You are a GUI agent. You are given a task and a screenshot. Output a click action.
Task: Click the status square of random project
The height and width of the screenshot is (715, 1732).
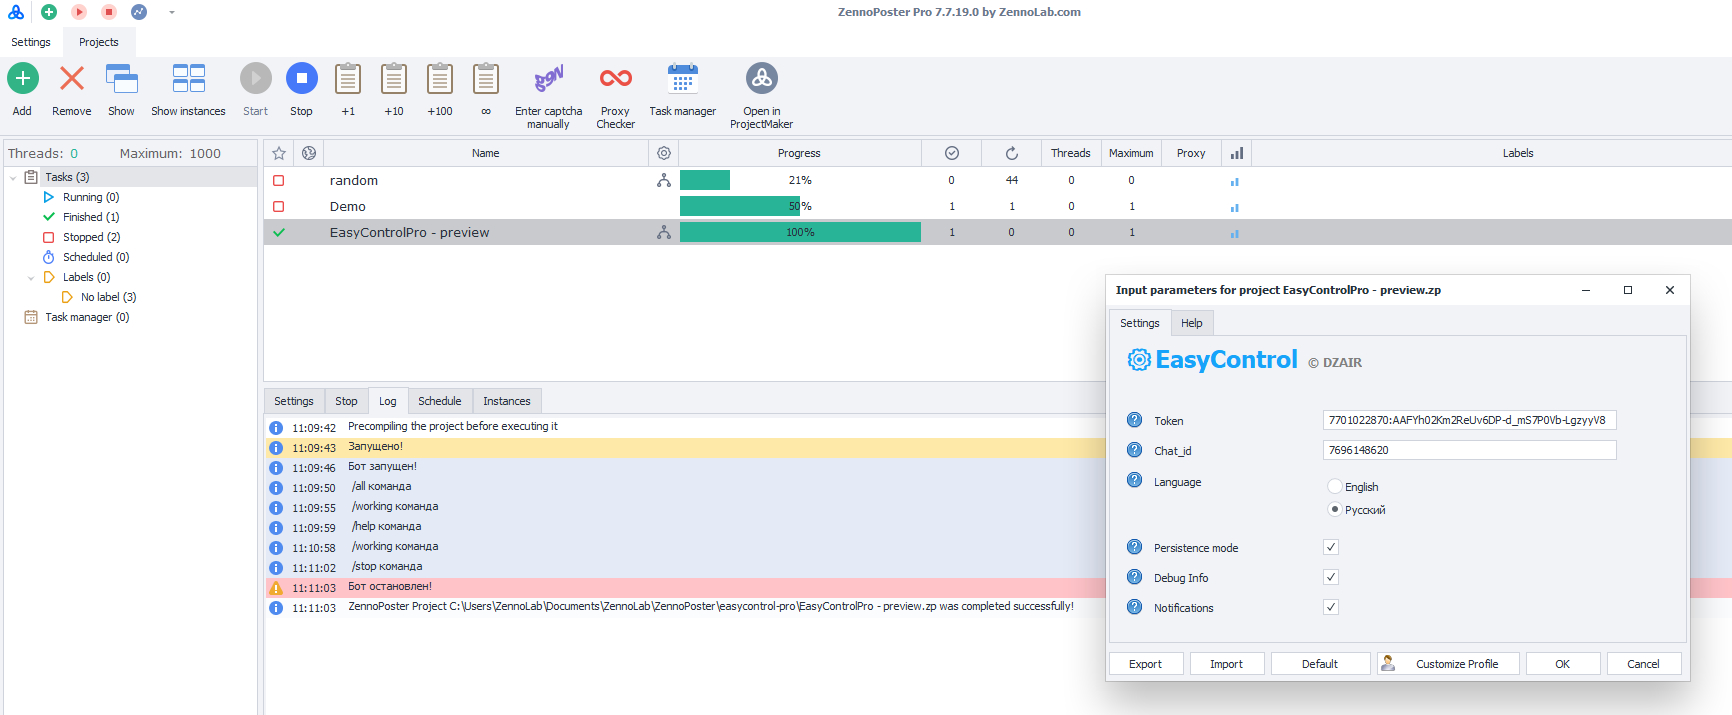(x=279, y=181)
